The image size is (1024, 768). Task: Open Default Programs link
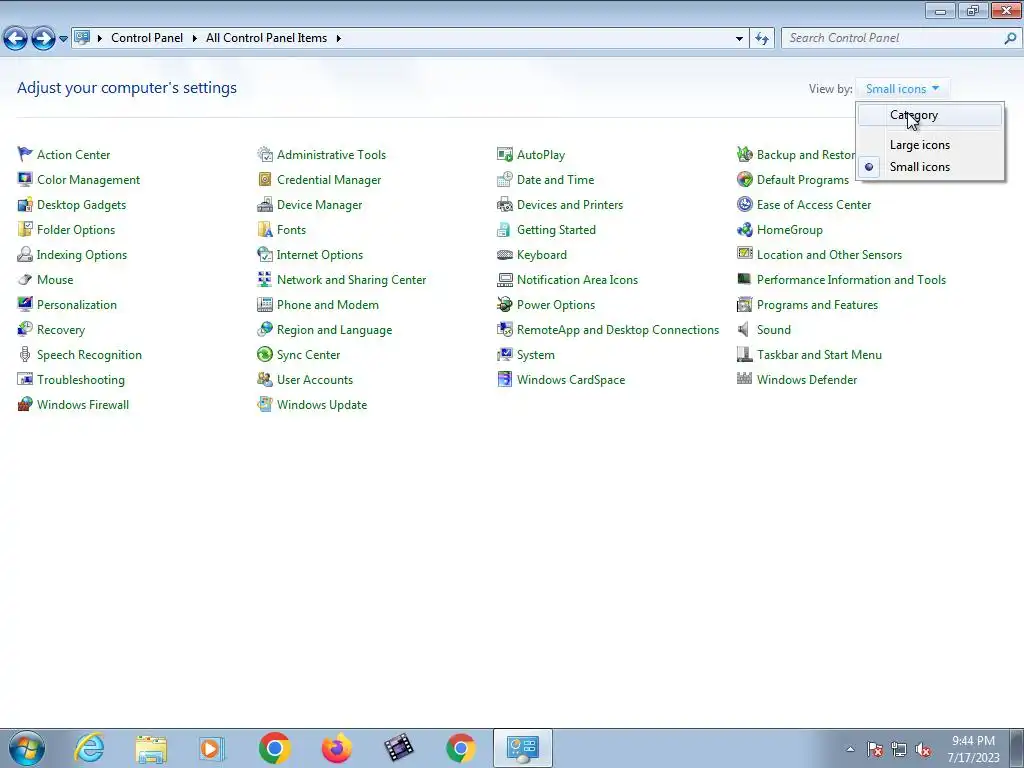pos(803,180)
